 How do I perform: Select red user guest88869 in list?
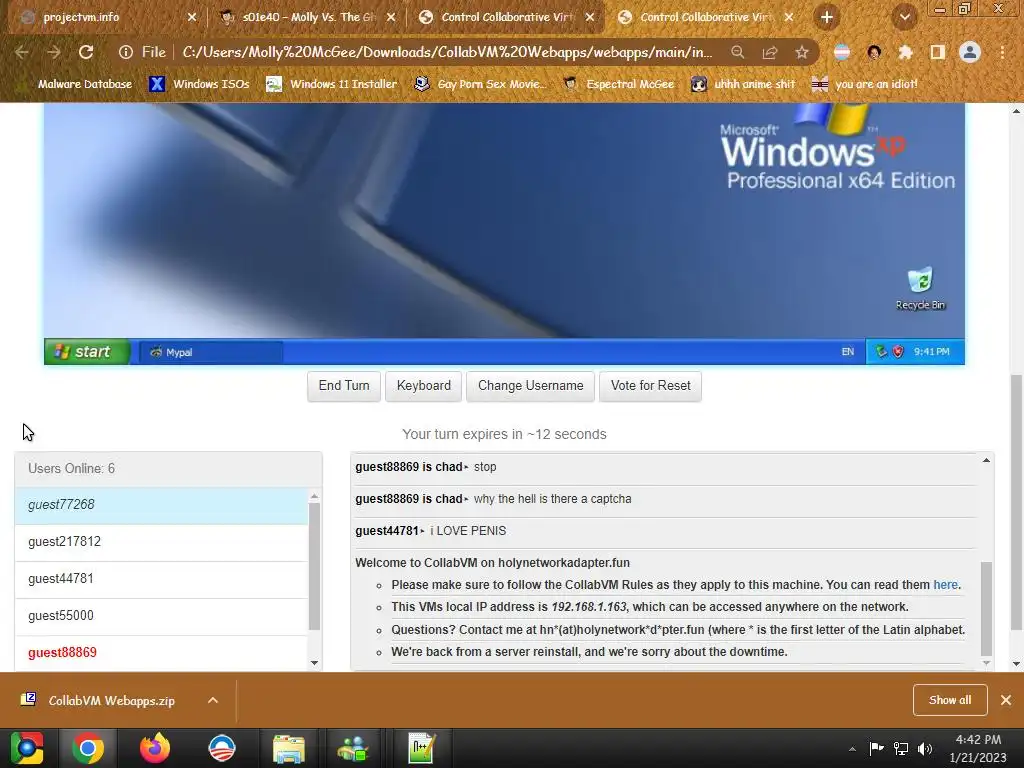point(161,652)
